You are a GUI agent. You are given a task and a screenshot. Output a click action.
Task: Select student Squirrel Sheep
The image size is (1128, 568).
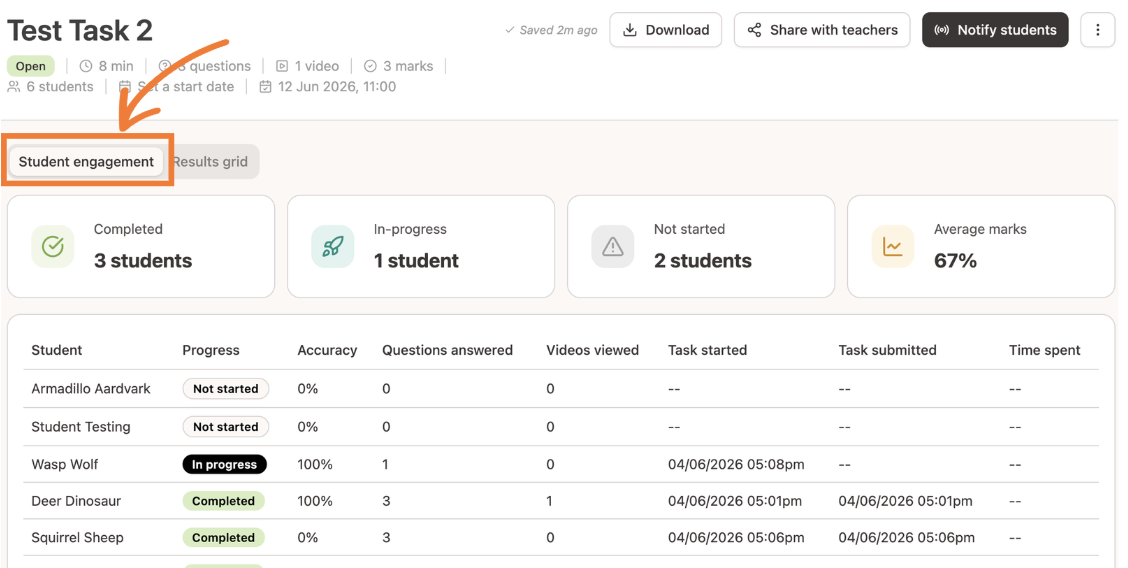pos(77,538)
